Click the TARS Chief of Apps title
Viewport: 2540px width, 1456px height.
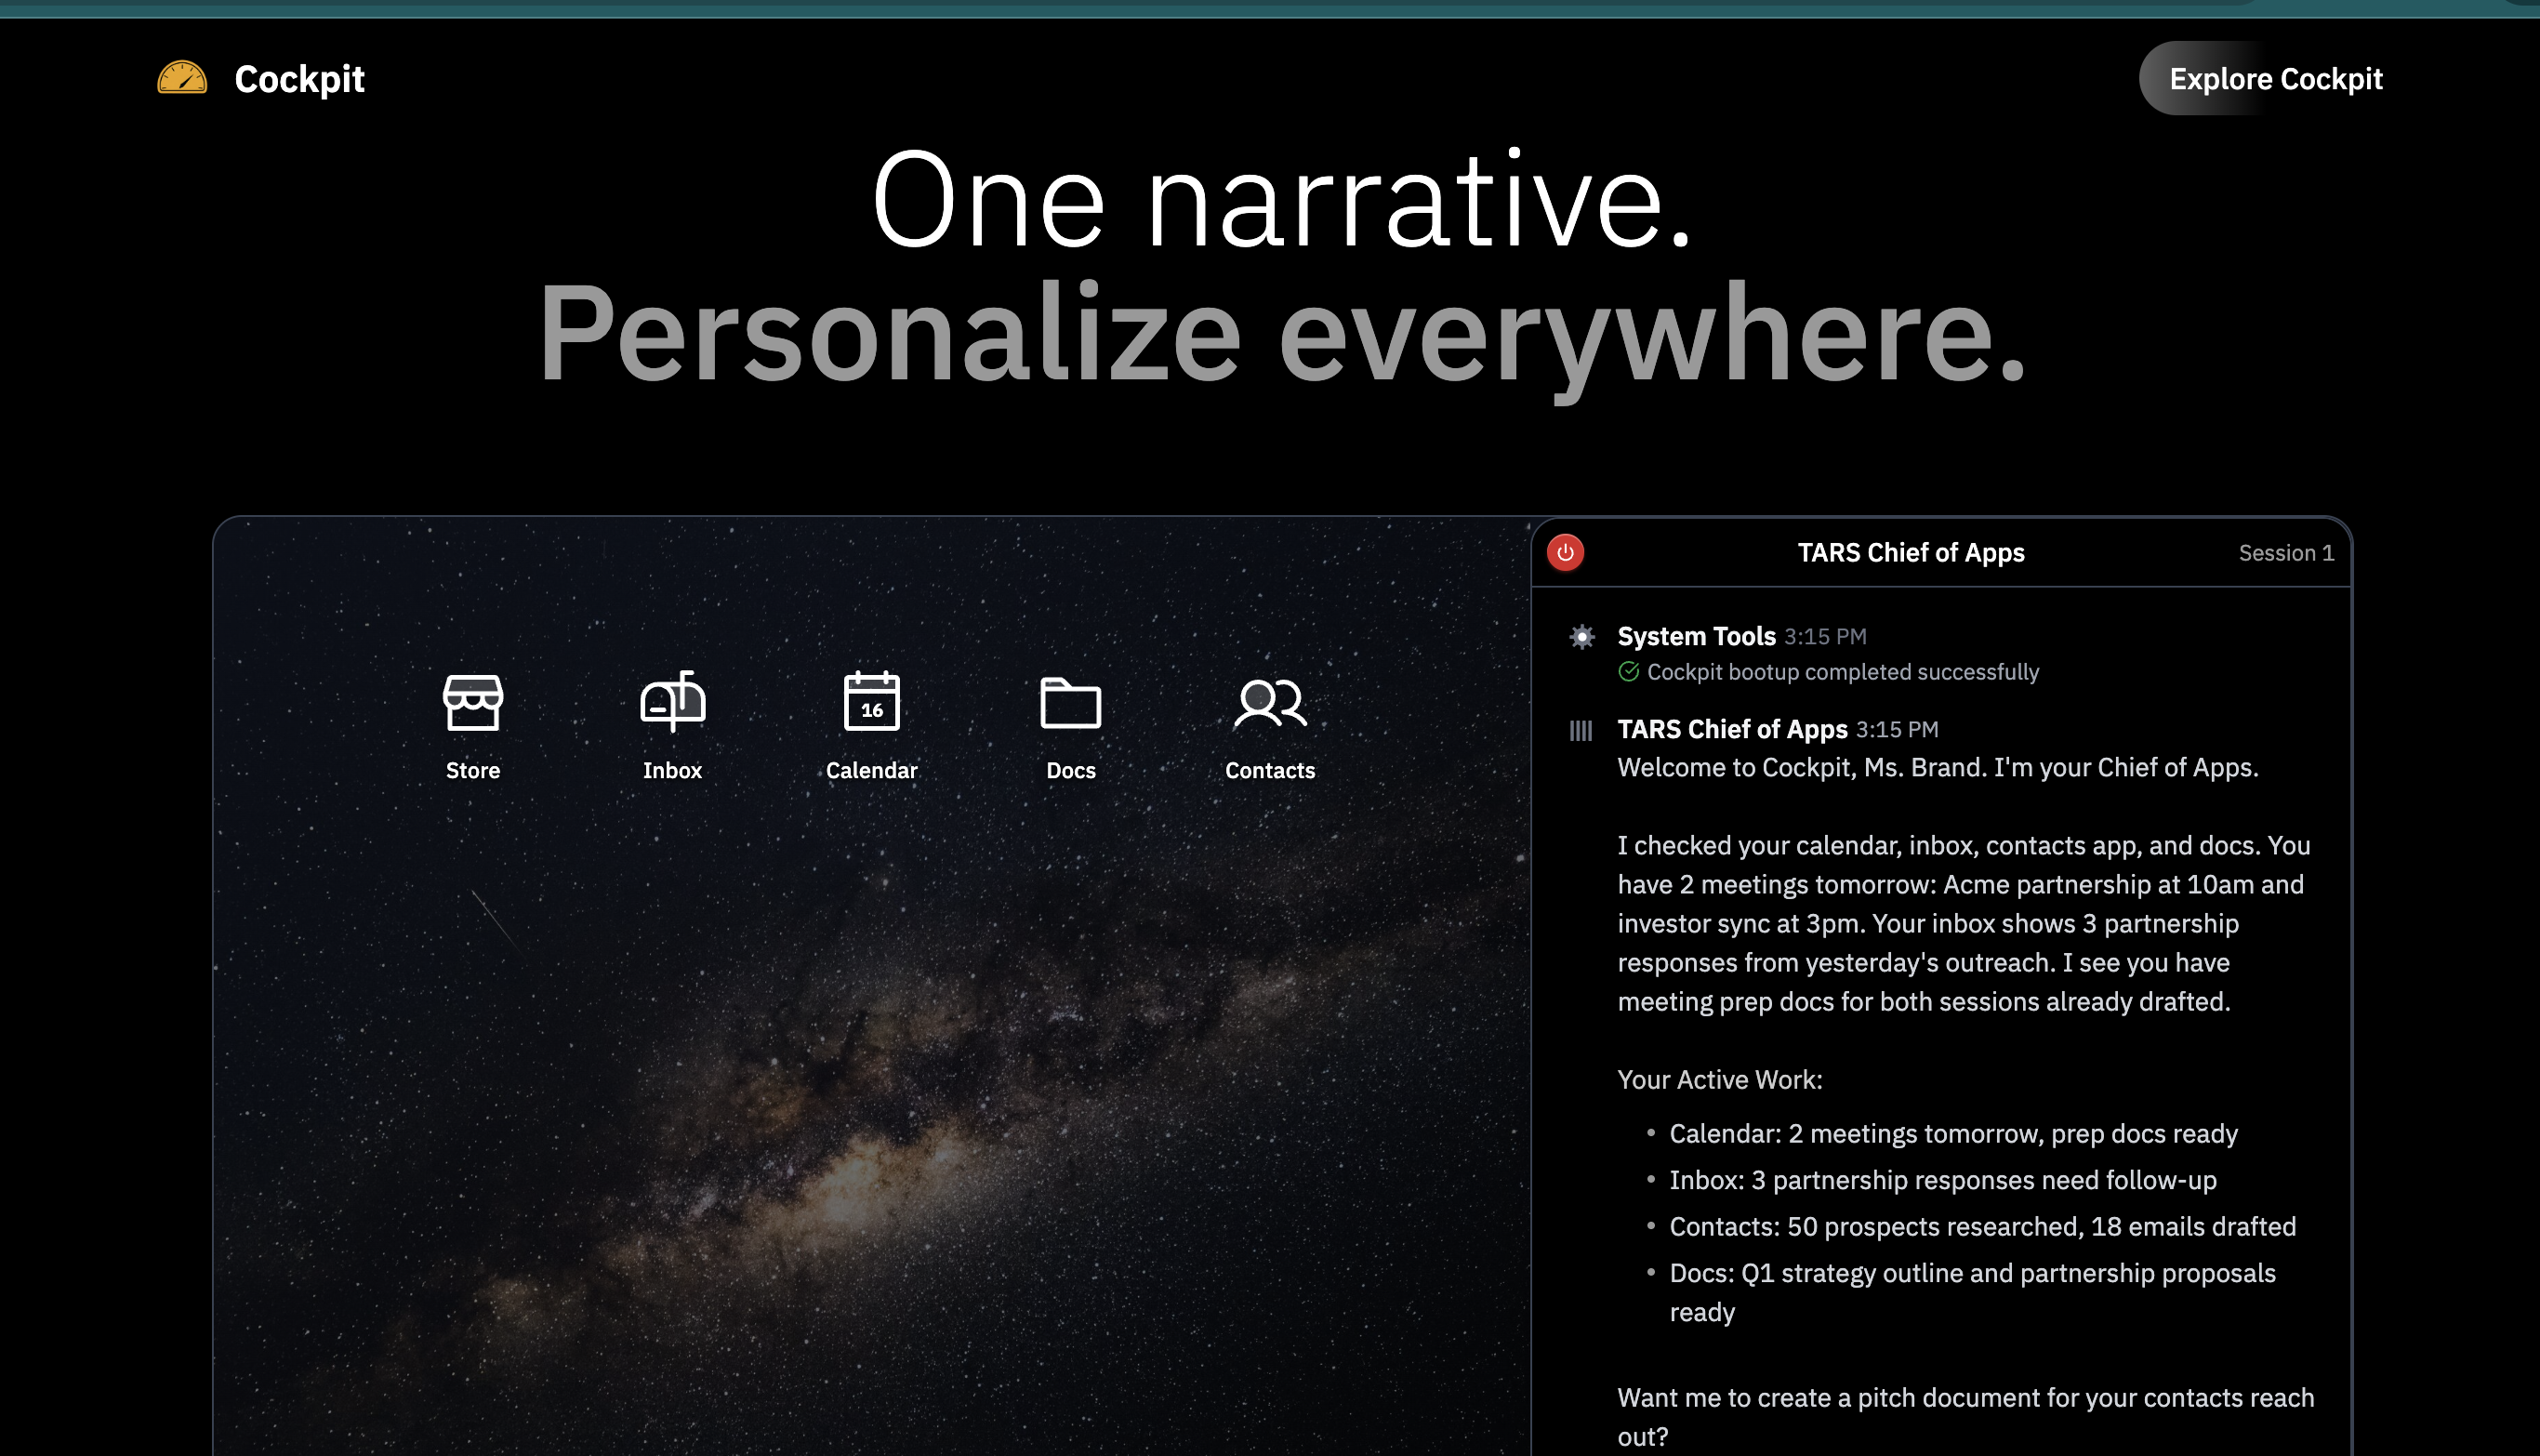1910,553
